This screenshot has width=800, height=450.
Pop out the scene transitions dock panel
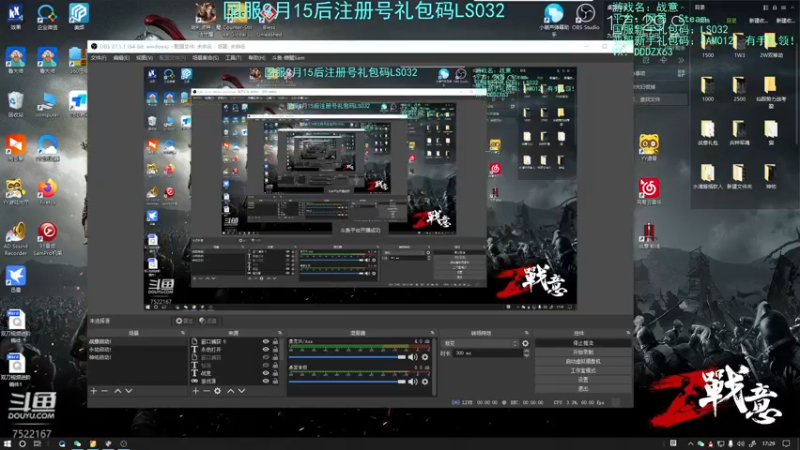(x=527, y=333)
